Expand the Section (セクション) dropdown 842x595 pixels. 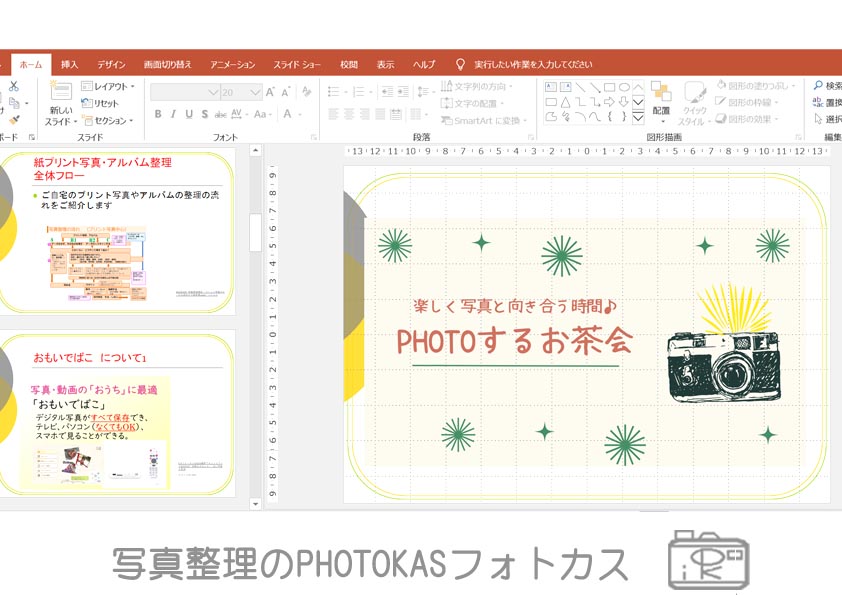coord(108,121)
